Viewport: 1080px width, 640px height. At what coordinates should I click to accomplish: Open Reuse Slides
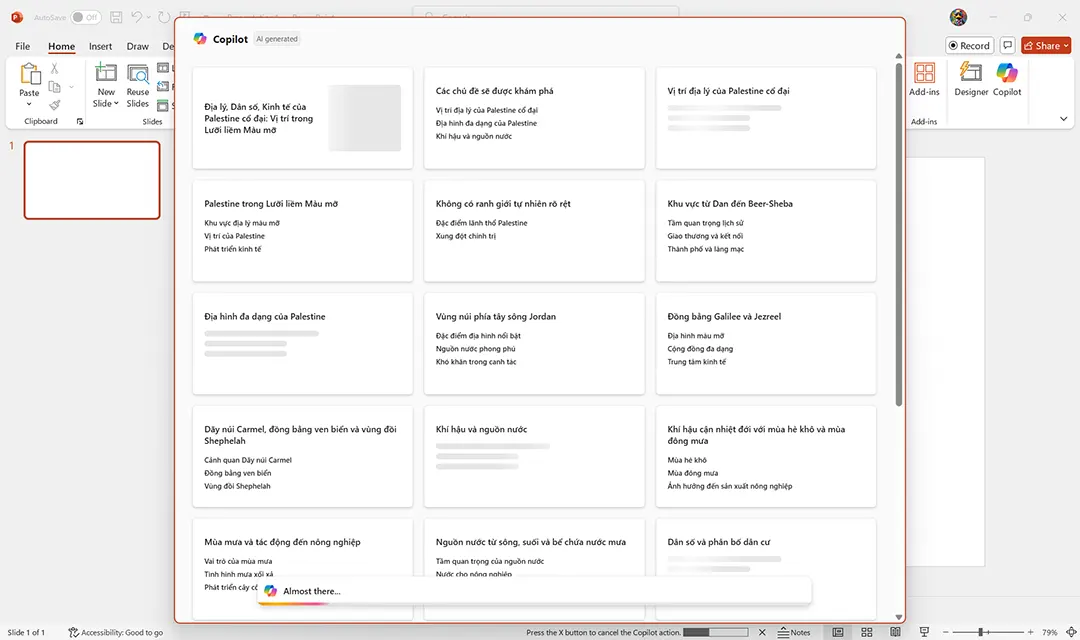[137, 90]
